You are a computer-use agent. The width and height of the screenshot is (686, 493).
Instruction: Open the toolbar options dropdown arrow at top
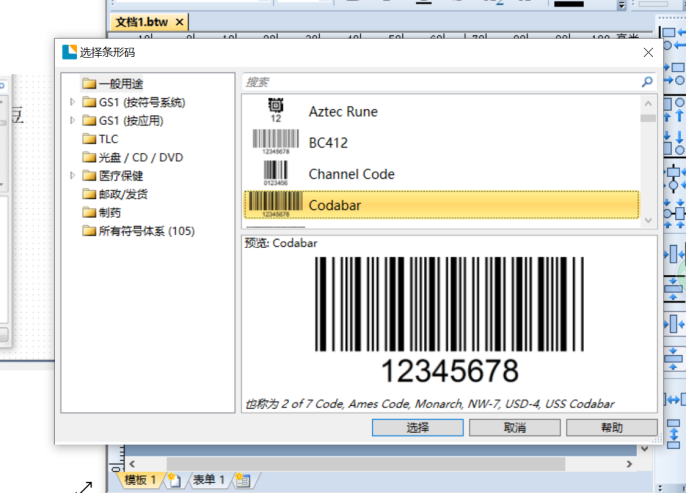[x=622, y=5]
